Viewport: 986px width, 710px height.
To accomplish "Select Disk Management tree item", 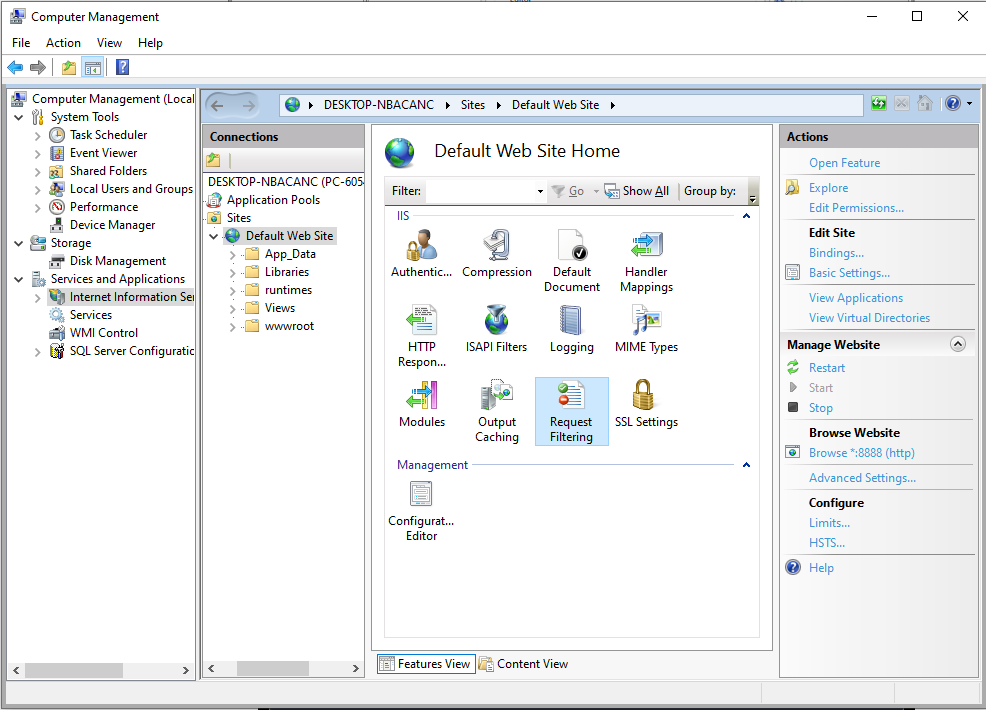I will click(x=118, y=261).
